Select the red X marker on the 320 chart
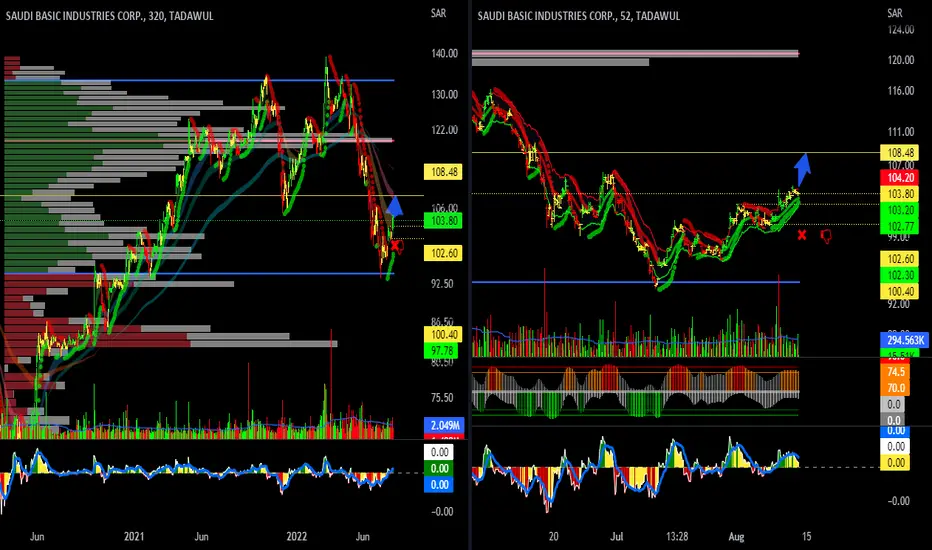This screenshot has height=550, width=932. pyautogui.click(x=395, y=246)
